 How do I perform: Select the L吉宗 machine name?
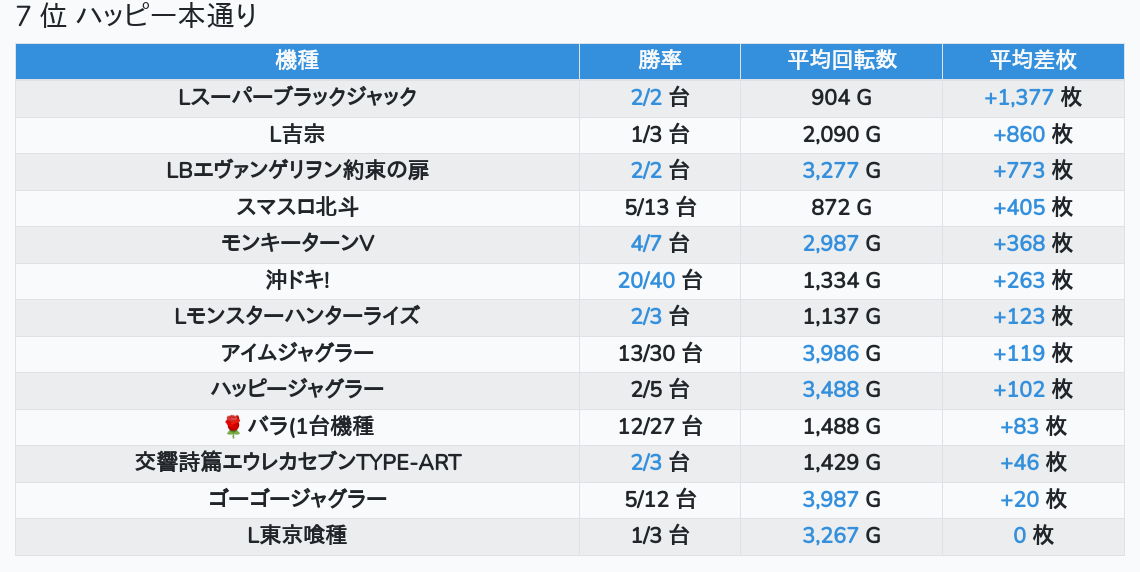point(297,135)
